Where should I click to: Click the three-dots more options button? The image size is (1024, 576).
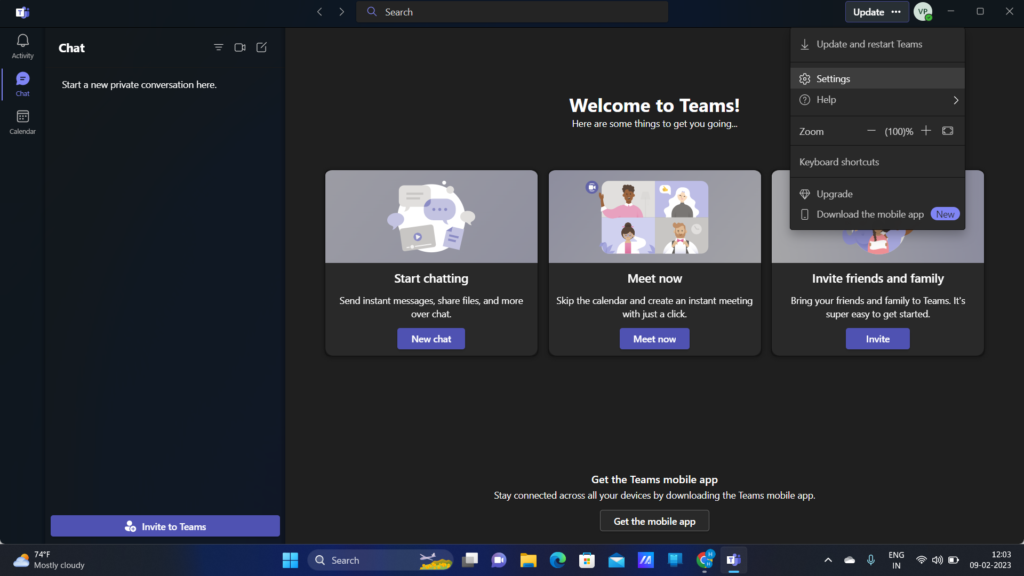pyautogui.click(x=896, y=12)
